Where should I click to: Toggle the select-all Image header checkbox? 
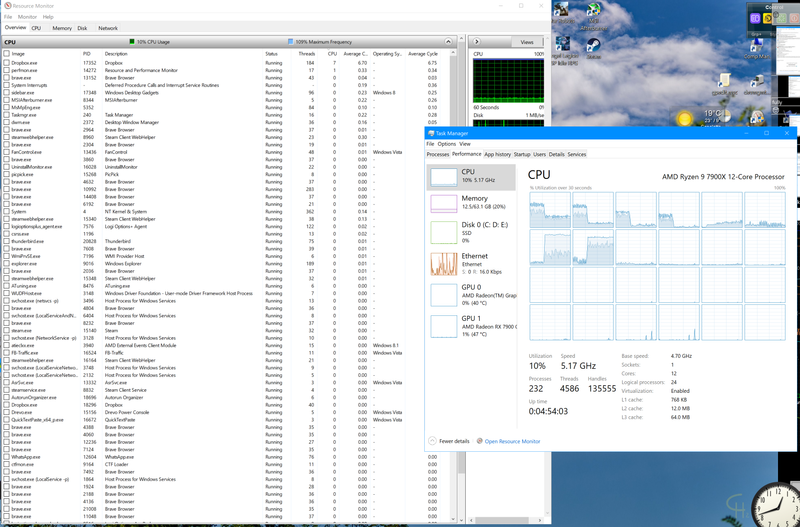point(6,53)
